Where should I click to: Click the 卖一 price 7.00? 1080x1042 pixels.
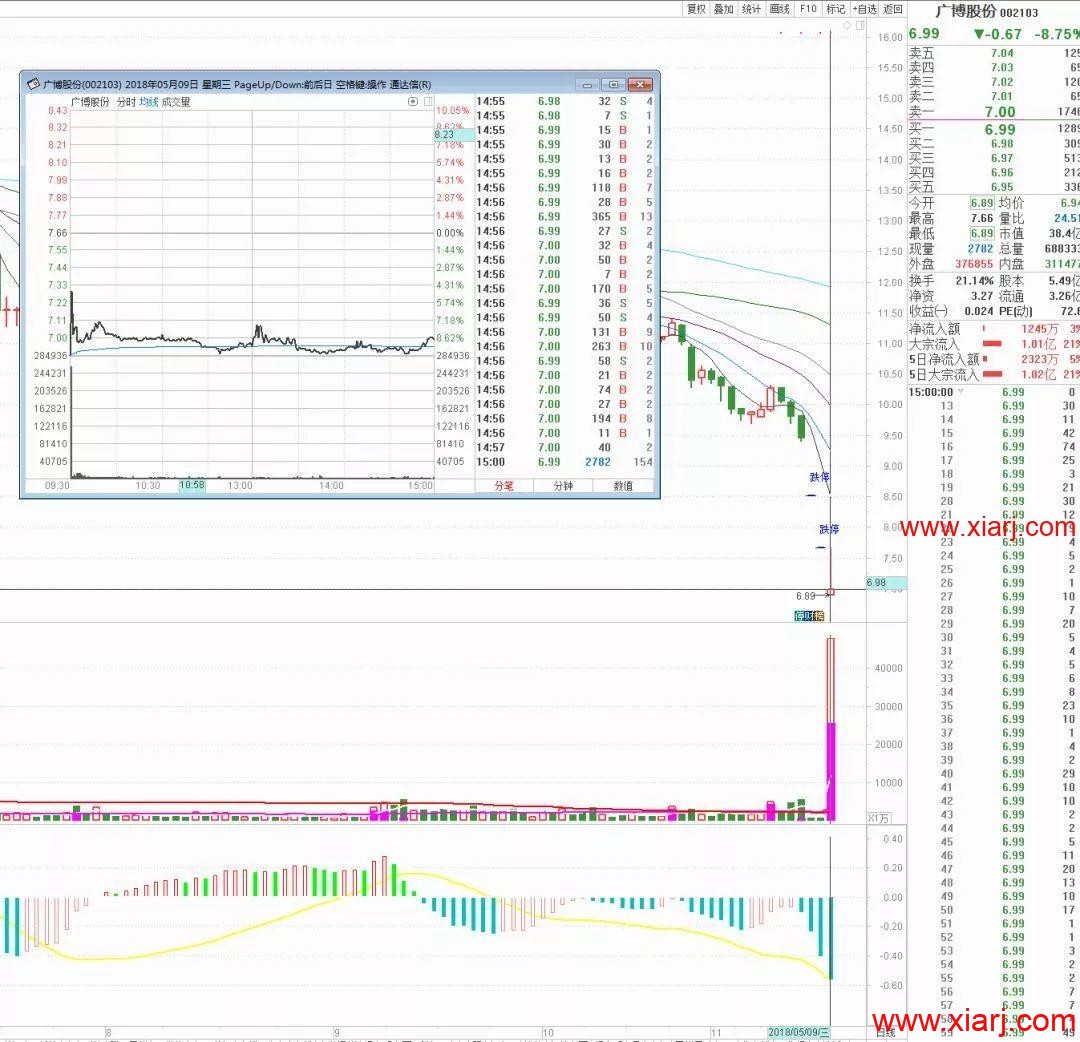coord(999,112)
